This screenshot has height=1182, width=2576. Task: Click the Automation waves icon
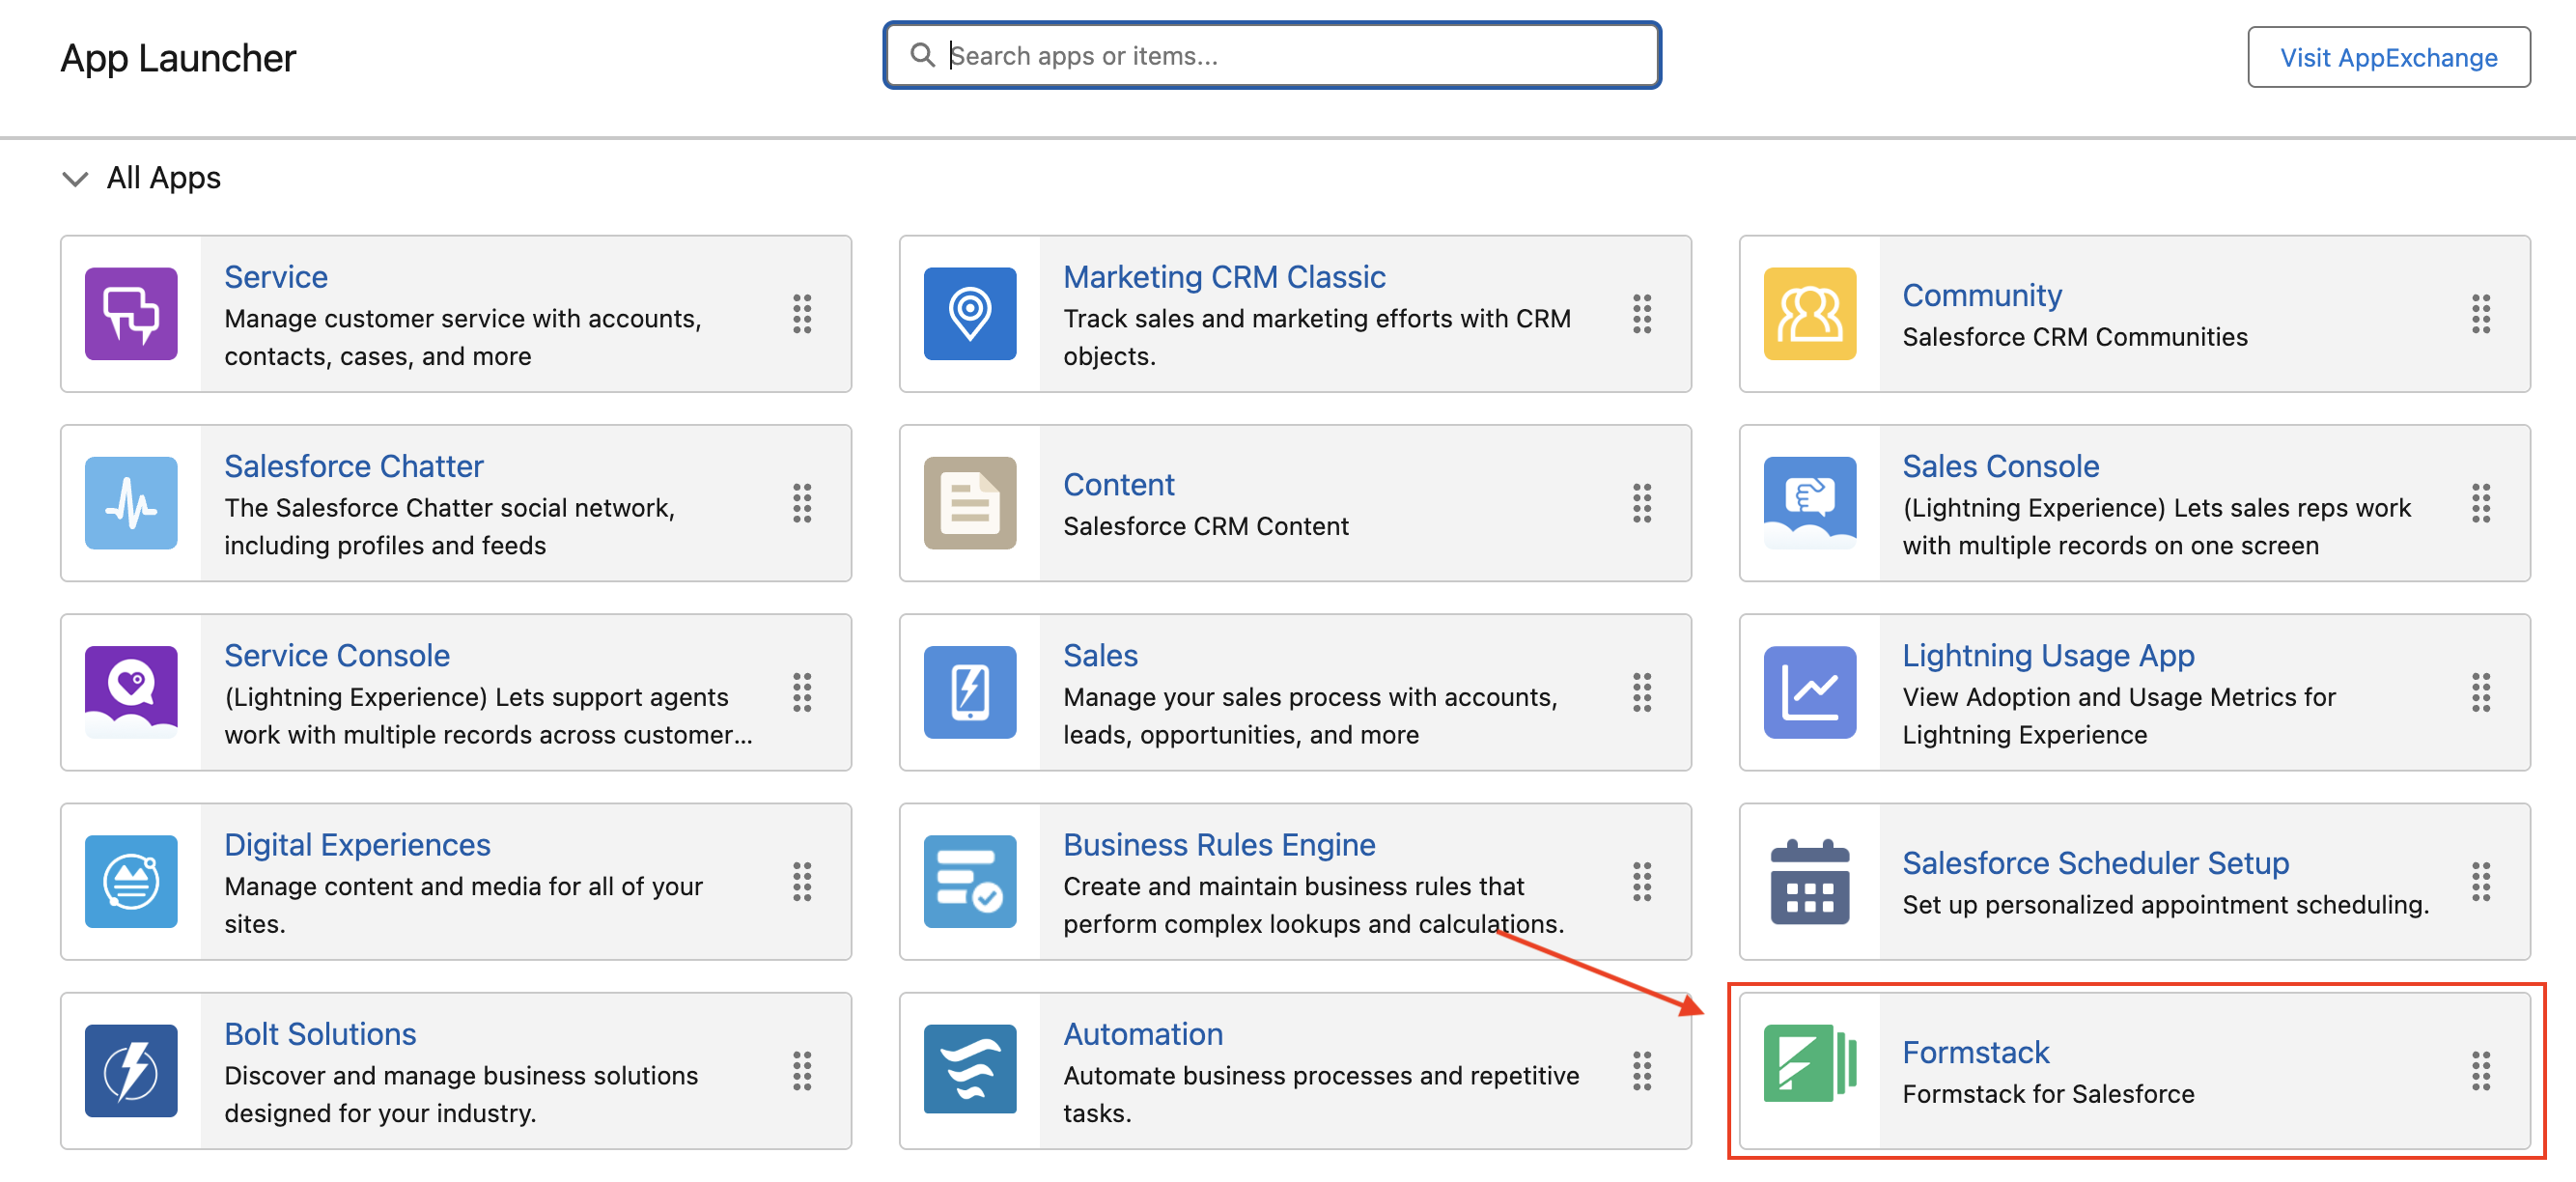point(969,1071)
